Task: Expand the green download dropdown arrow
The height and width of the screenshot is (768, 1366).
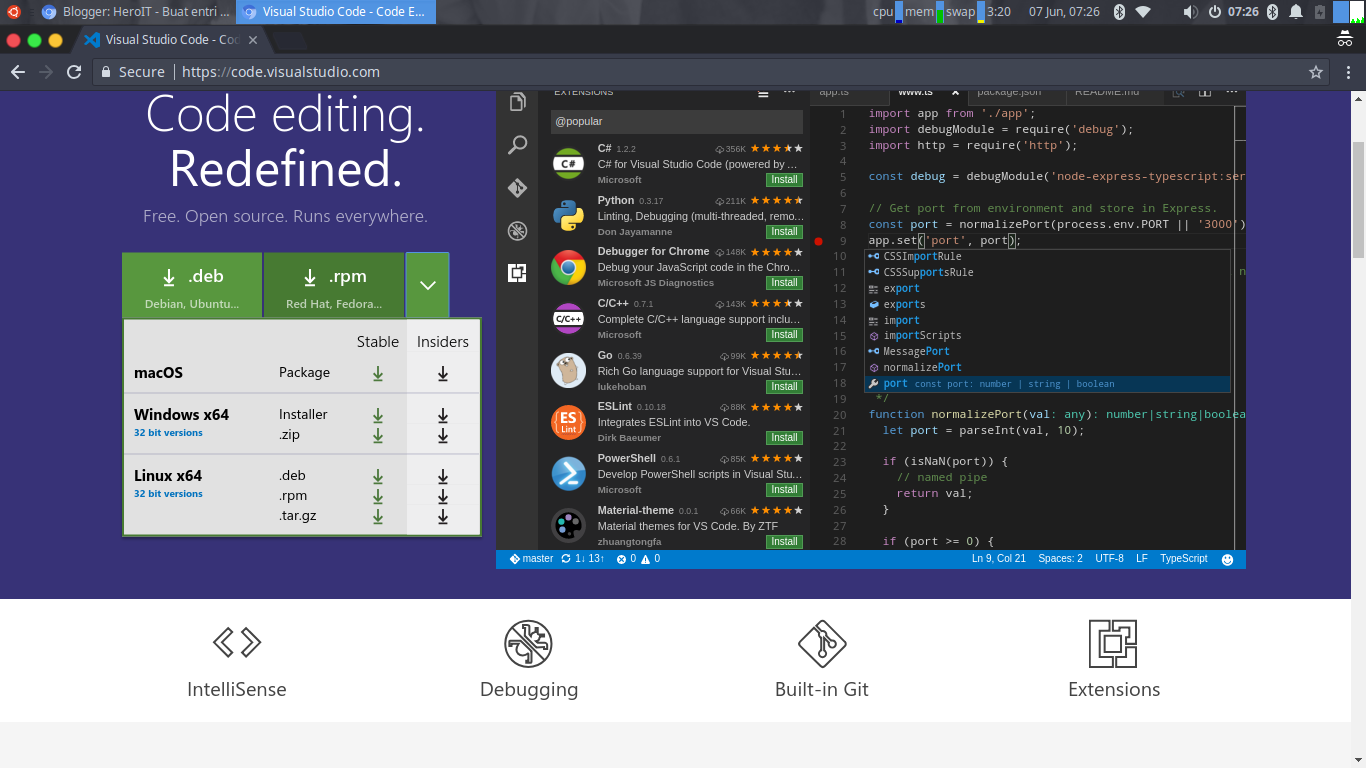Action: 427,284
